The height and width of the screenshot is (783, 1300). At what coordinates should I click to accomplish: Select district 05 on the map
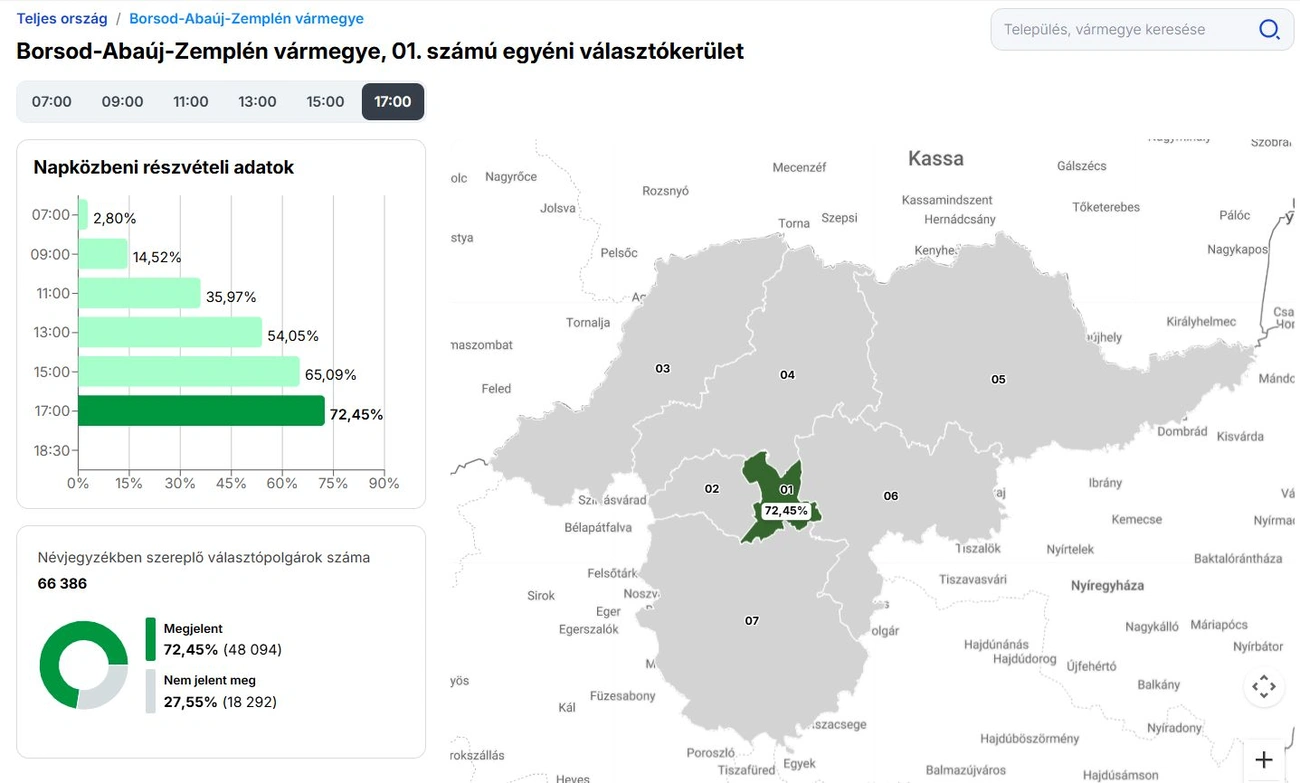click(x=998, y=379)
